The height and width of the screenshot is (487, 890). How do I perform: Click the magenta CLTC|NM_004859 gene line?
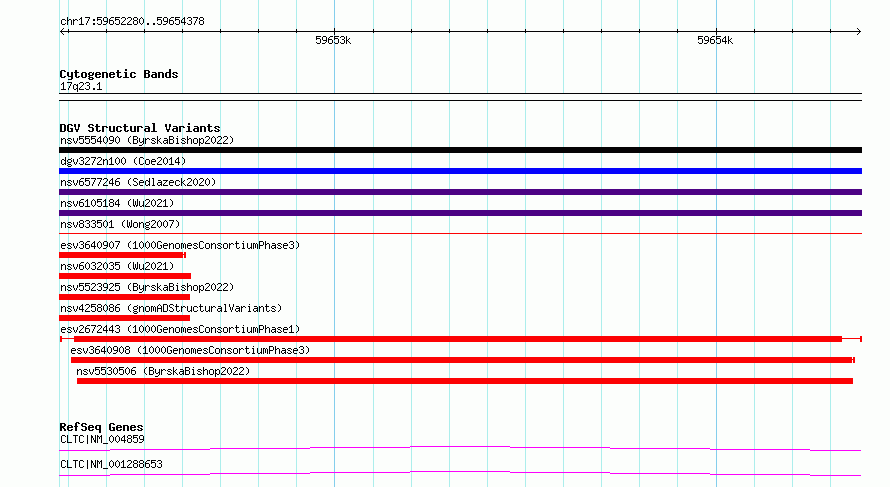(x=460, y=448)
